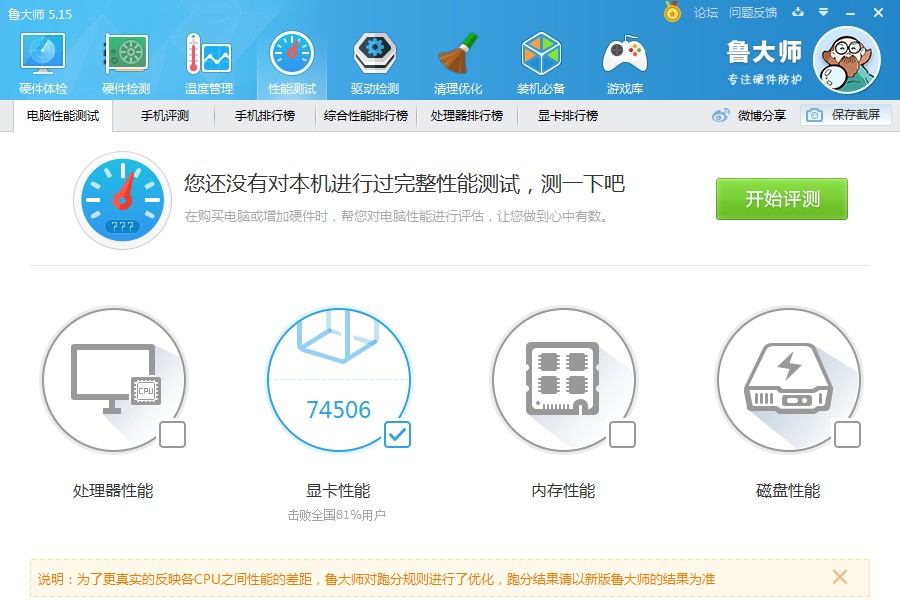Minimize the 鲁大师 window
Screen dimensions: 900x600
pyautogui.click(x=851, y=13)
